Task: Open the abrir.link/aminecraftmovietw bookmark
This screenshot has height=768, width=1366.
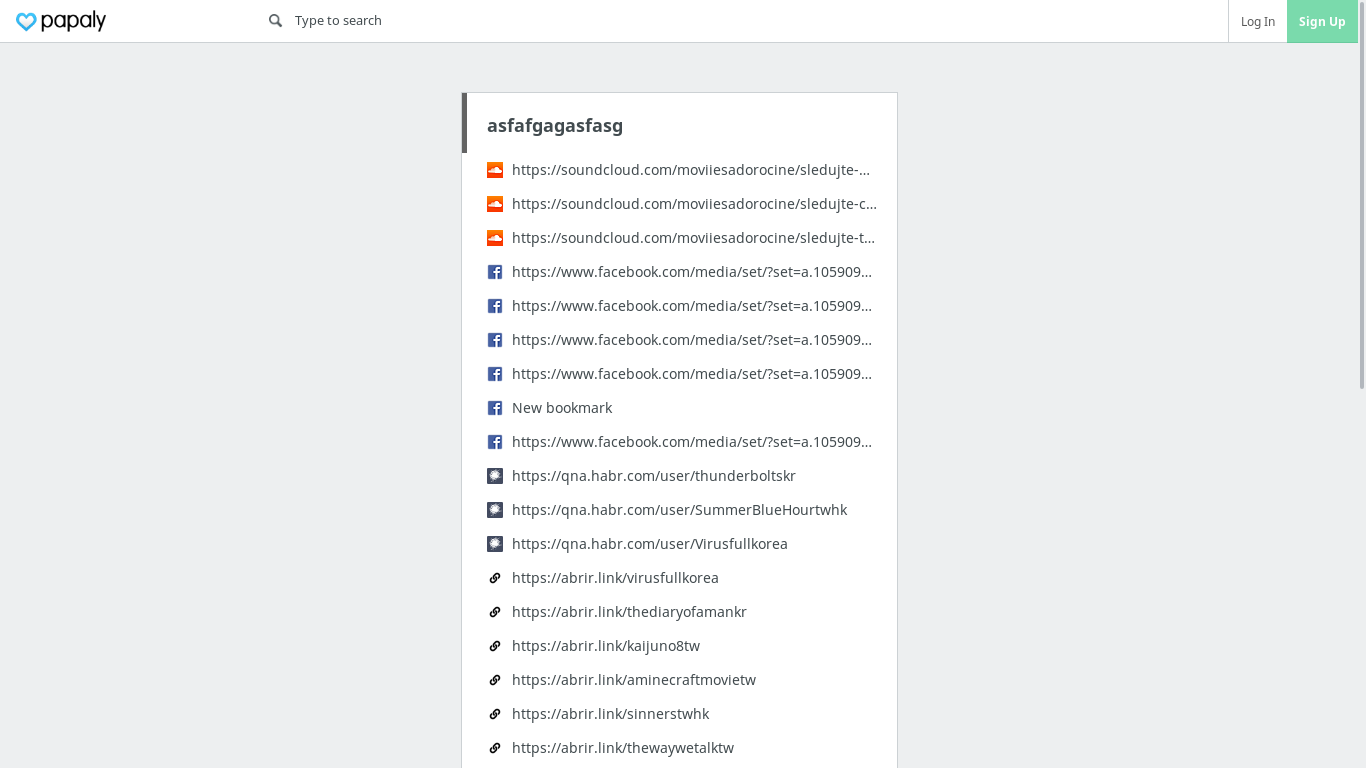Action: tap(634, 680)
